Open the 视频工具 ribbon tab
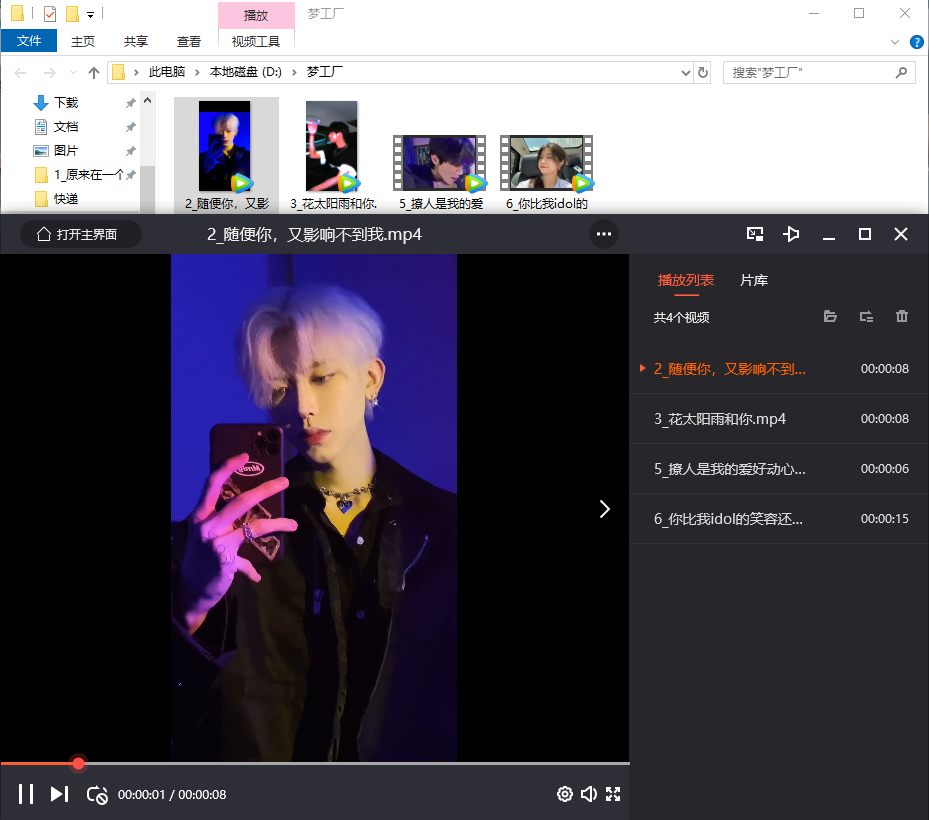The image size is (929, 820). coord(256,41)
